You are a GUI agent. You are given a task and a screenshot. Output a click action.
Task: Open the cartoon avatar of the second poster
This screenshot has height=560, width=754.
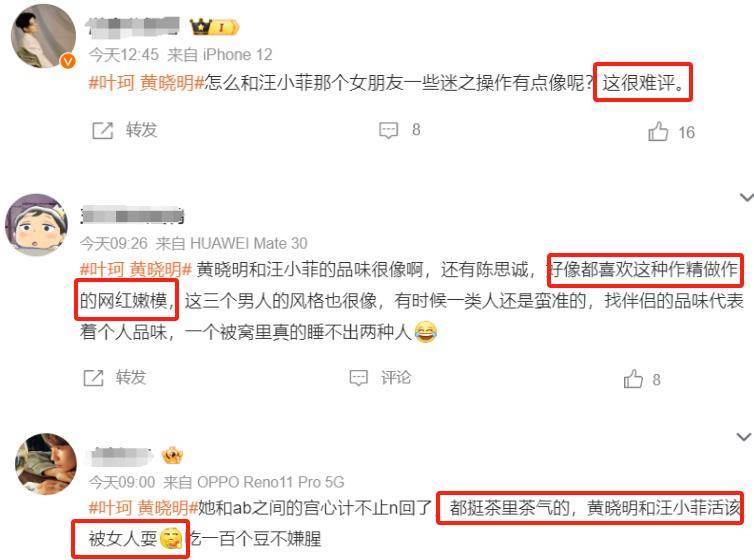36,225
